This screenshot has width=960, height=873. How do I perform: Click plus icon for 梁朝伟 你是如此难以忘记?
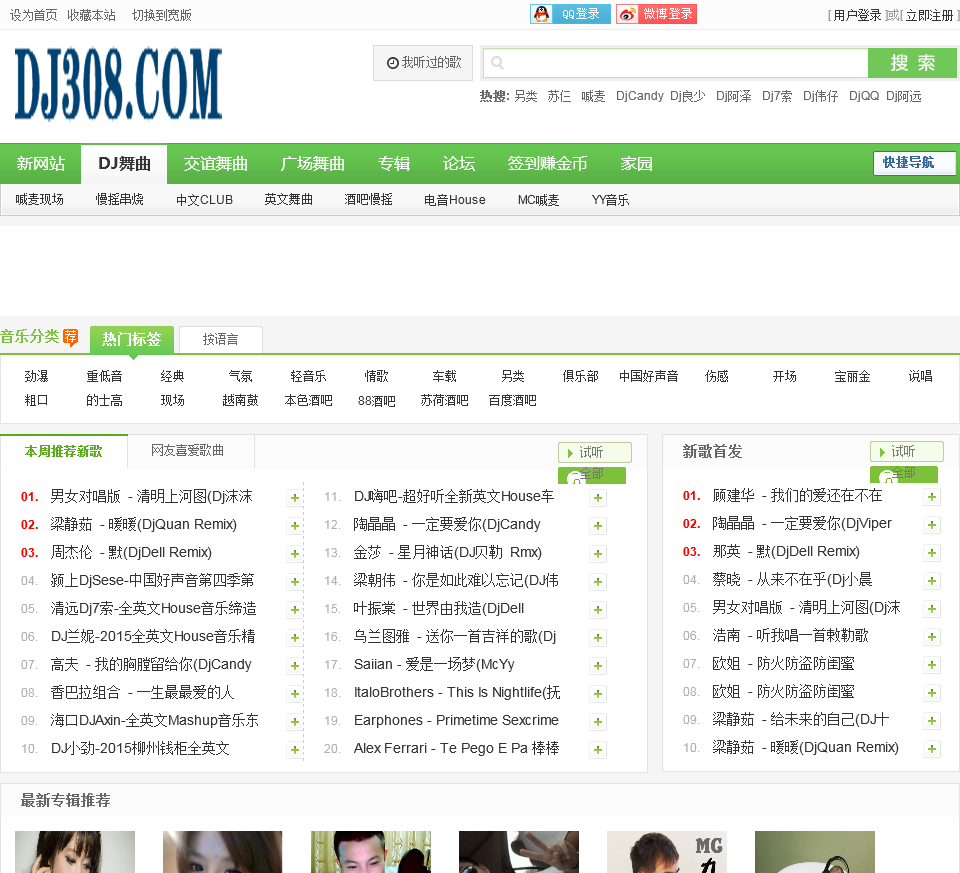(x=598, y=582)
